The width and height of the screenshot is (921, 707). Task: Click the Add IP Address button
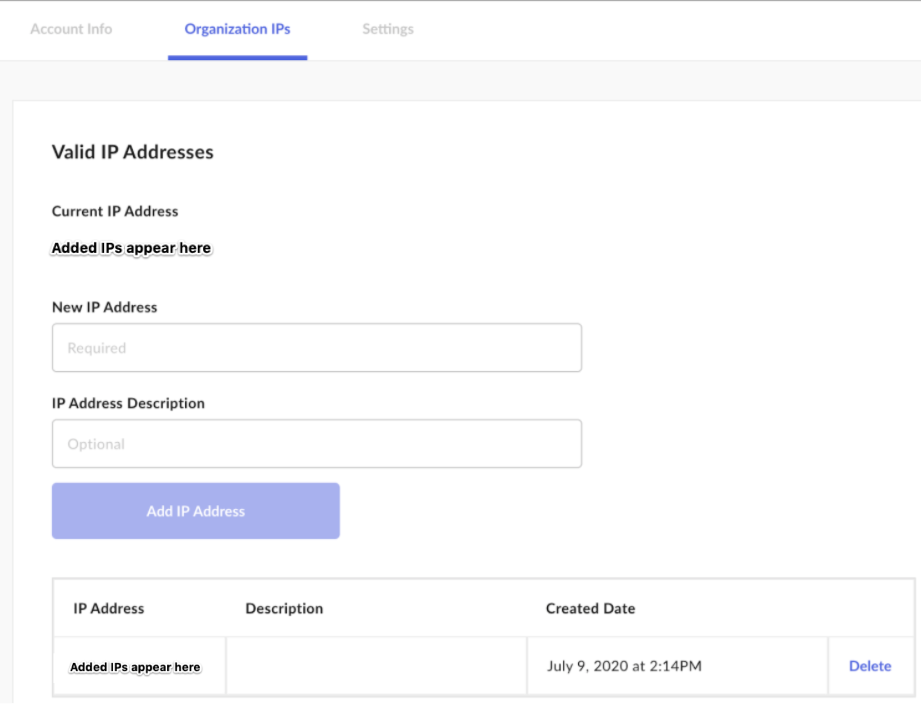pyautogui.click(x=196, y=511)
